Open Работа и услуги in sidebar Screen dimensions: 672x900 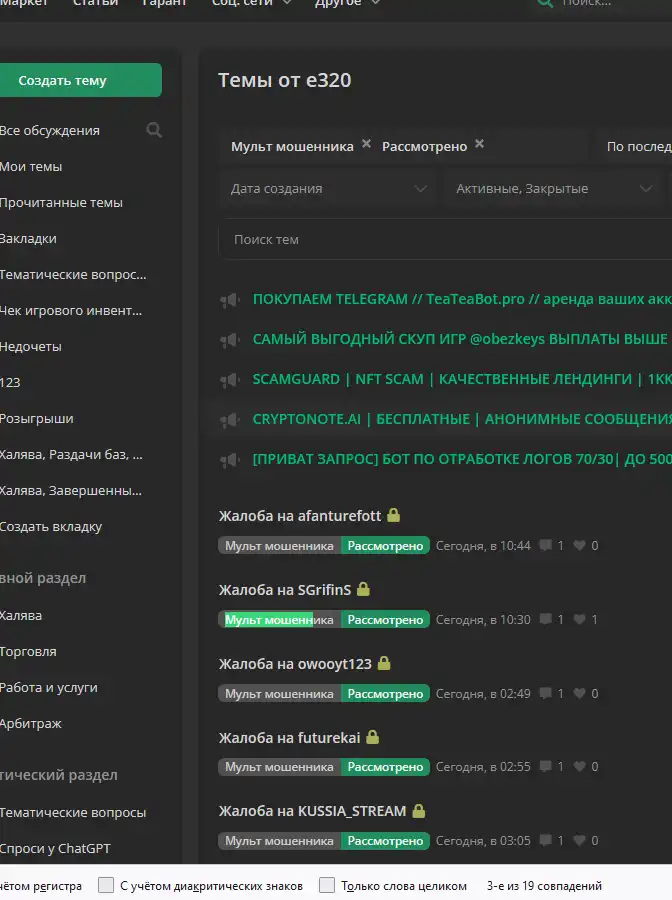(49, 687)
